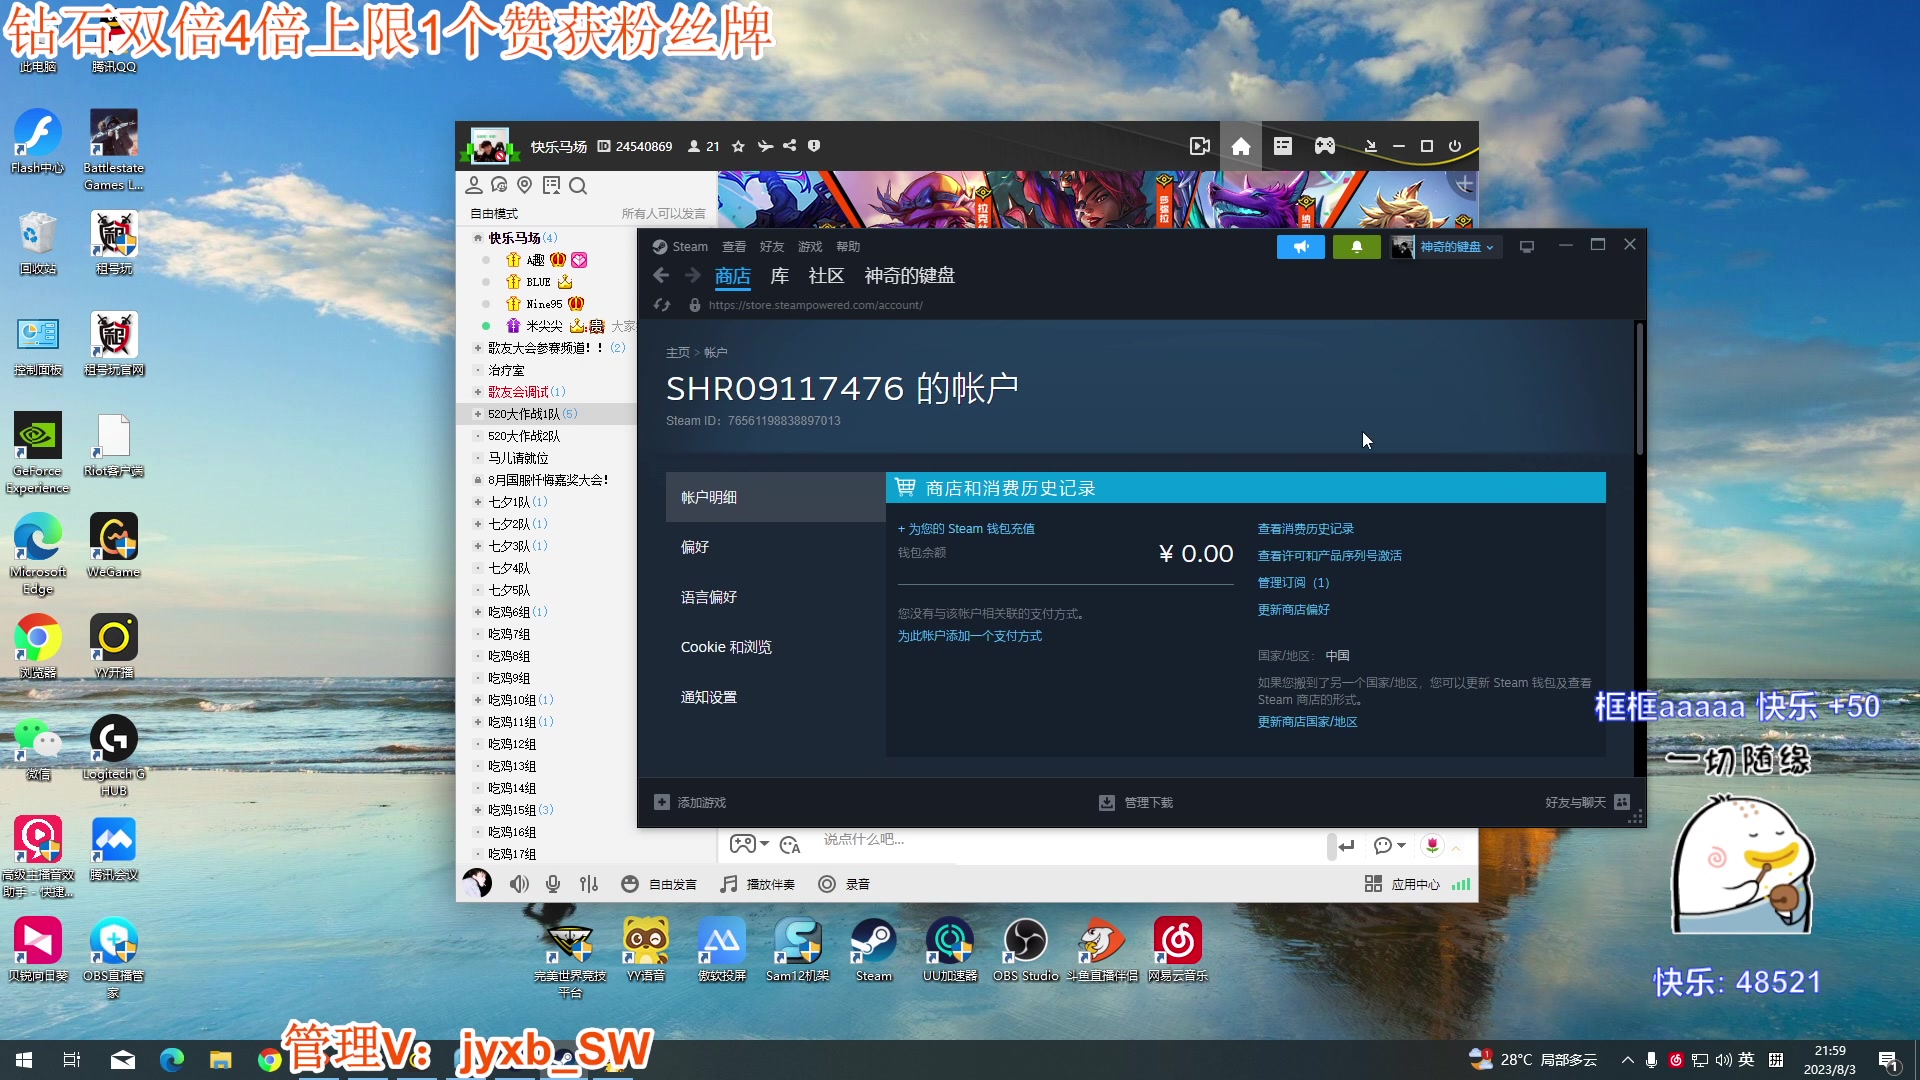The height and width of the screenshot is (1080, 1920).
Task: Click 添加游戏 at Steam bottom bar
Action: (x=690, y=802)
